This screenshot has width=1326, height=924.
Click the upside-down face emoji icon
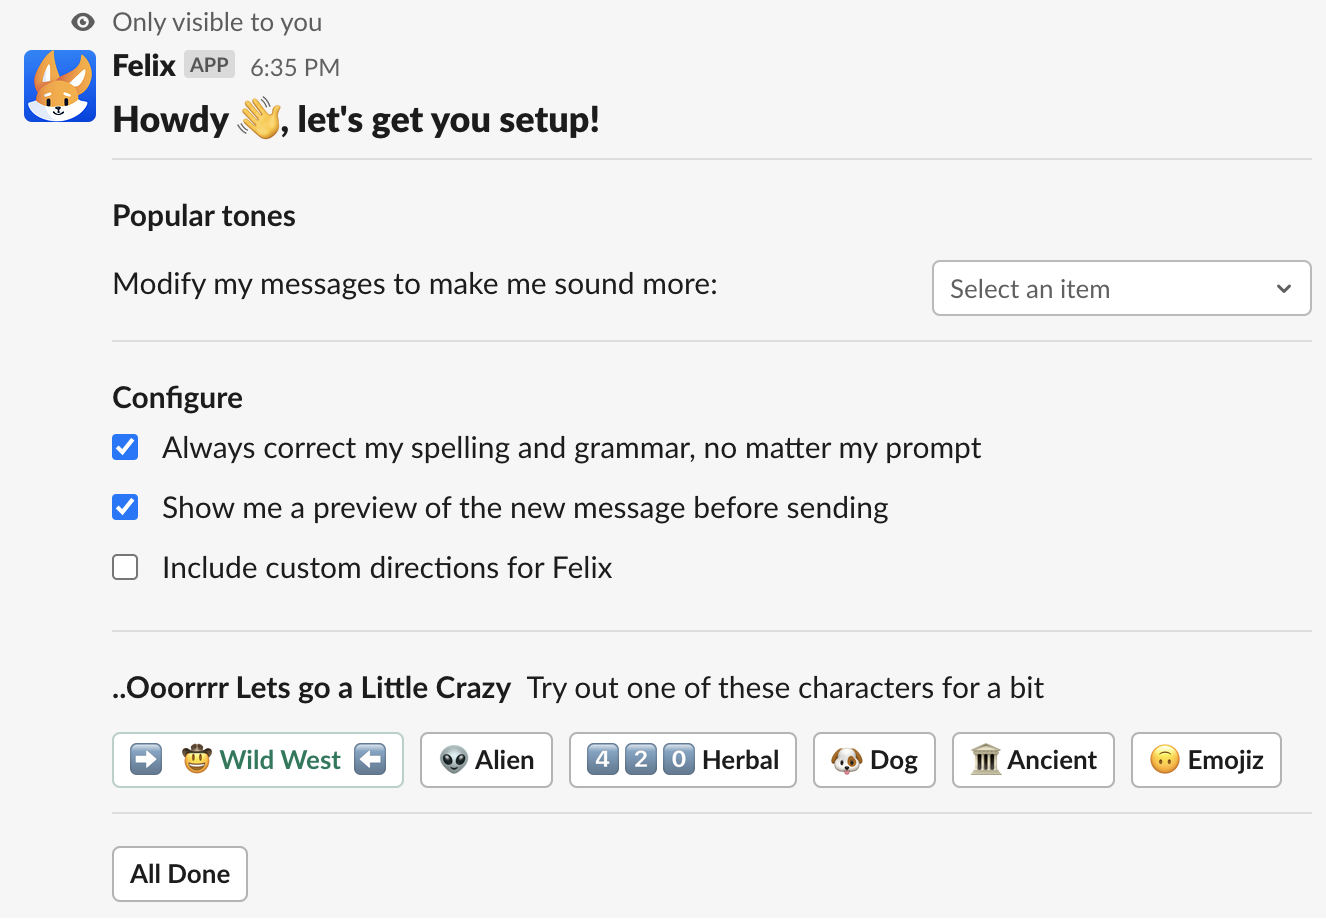[x=1165, y=760]
